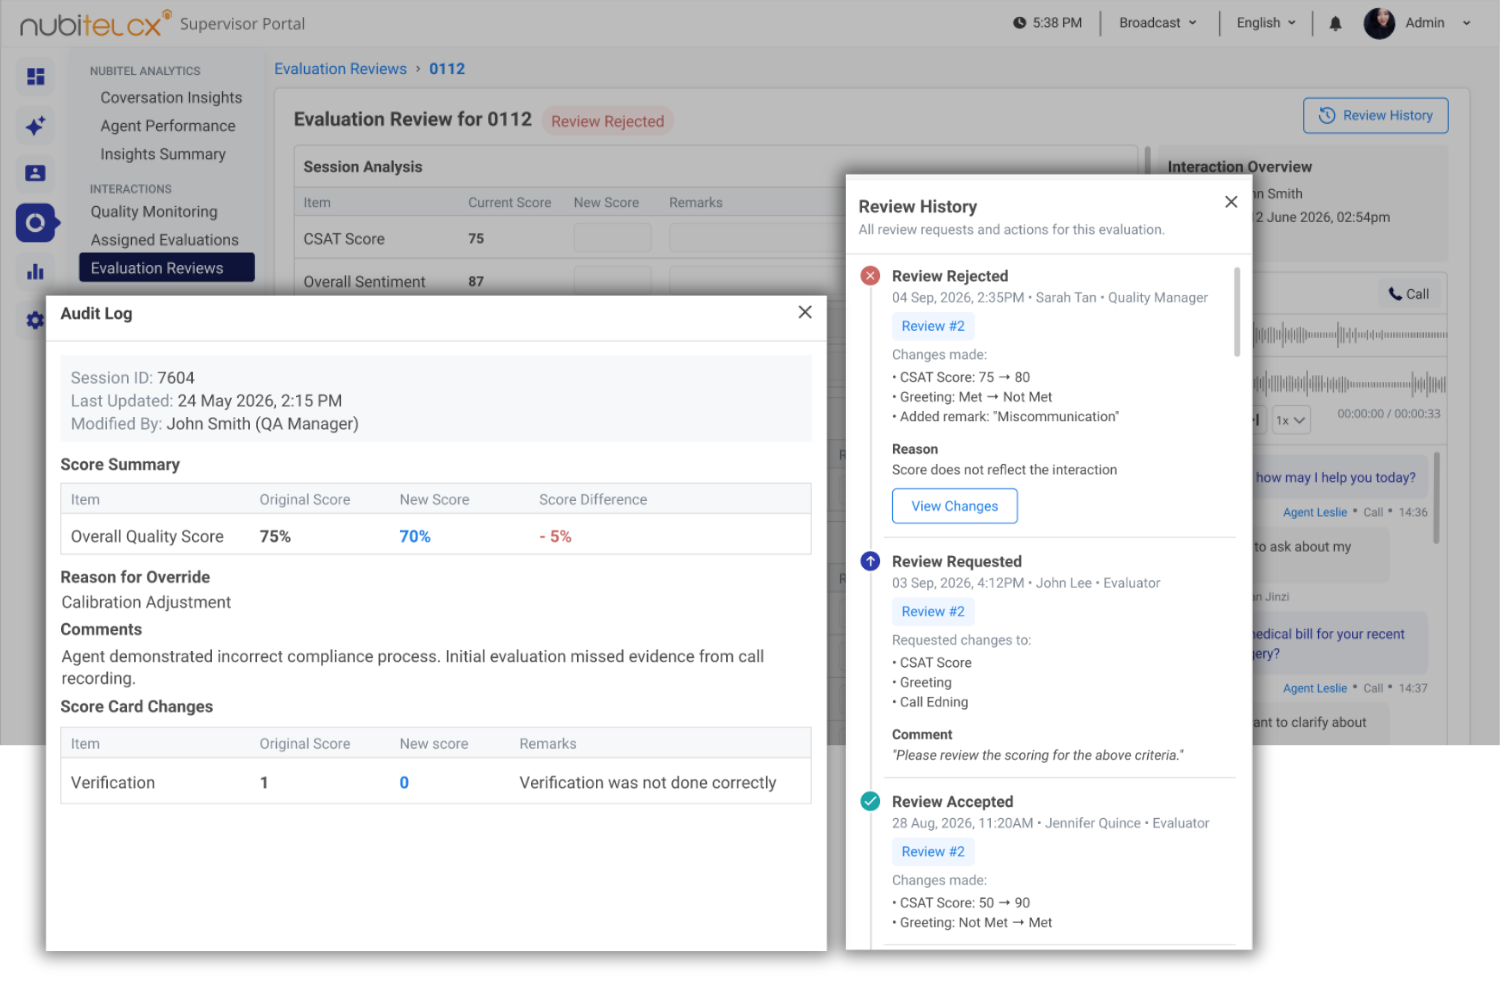The width and height of the screenshot is (1500, 1007).
Task: Open the bar chart reports icon
Action: (x=36, y=271)
